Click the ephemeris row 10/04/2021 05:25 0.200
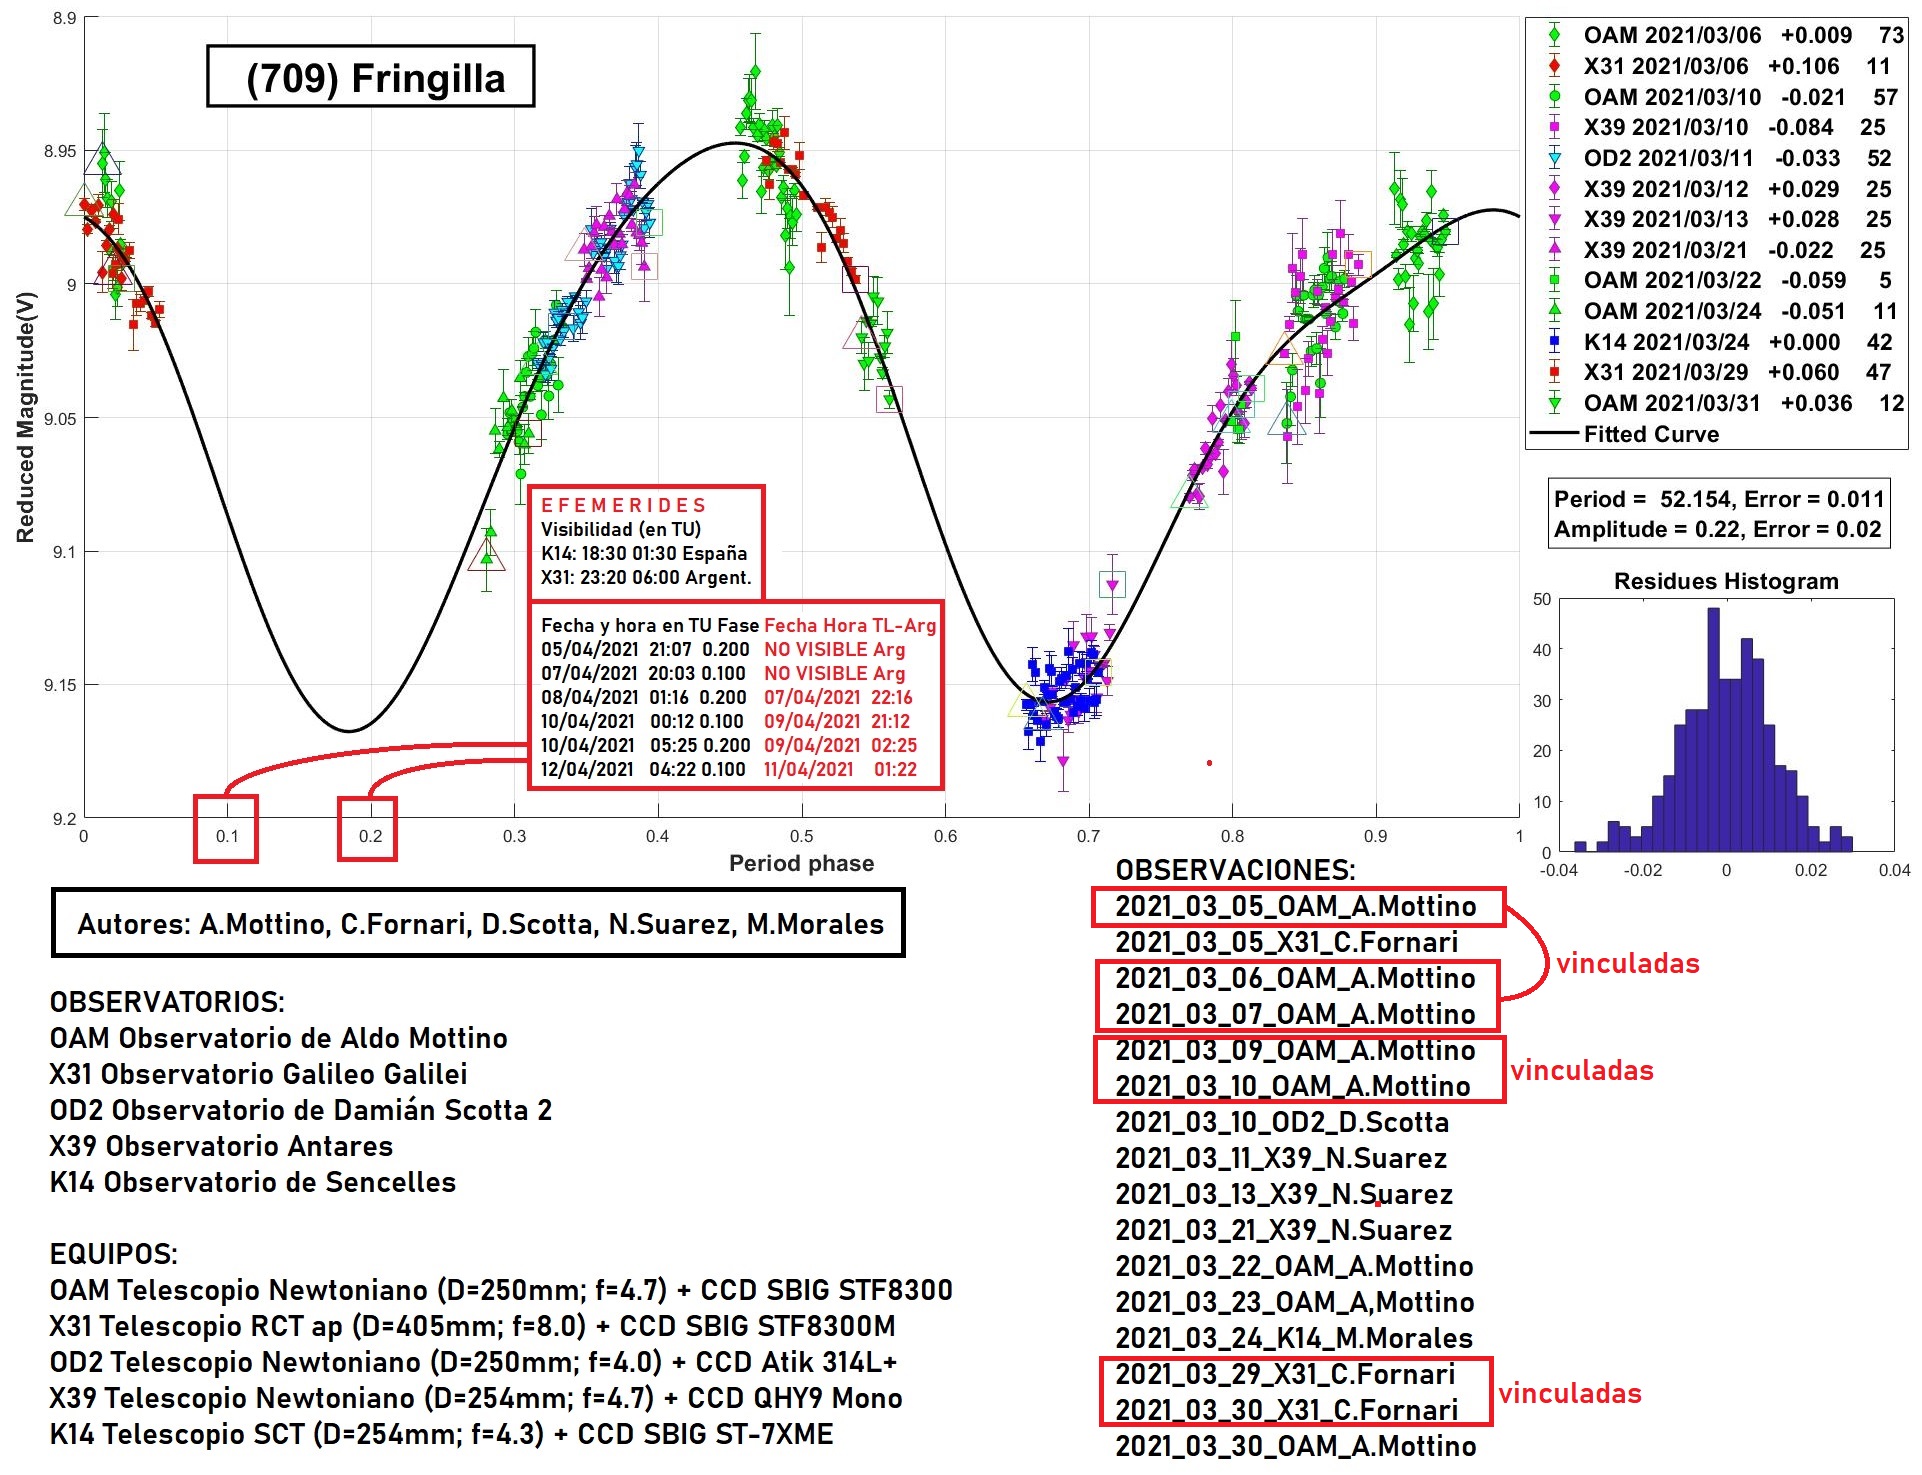 (x=646, y=745)
